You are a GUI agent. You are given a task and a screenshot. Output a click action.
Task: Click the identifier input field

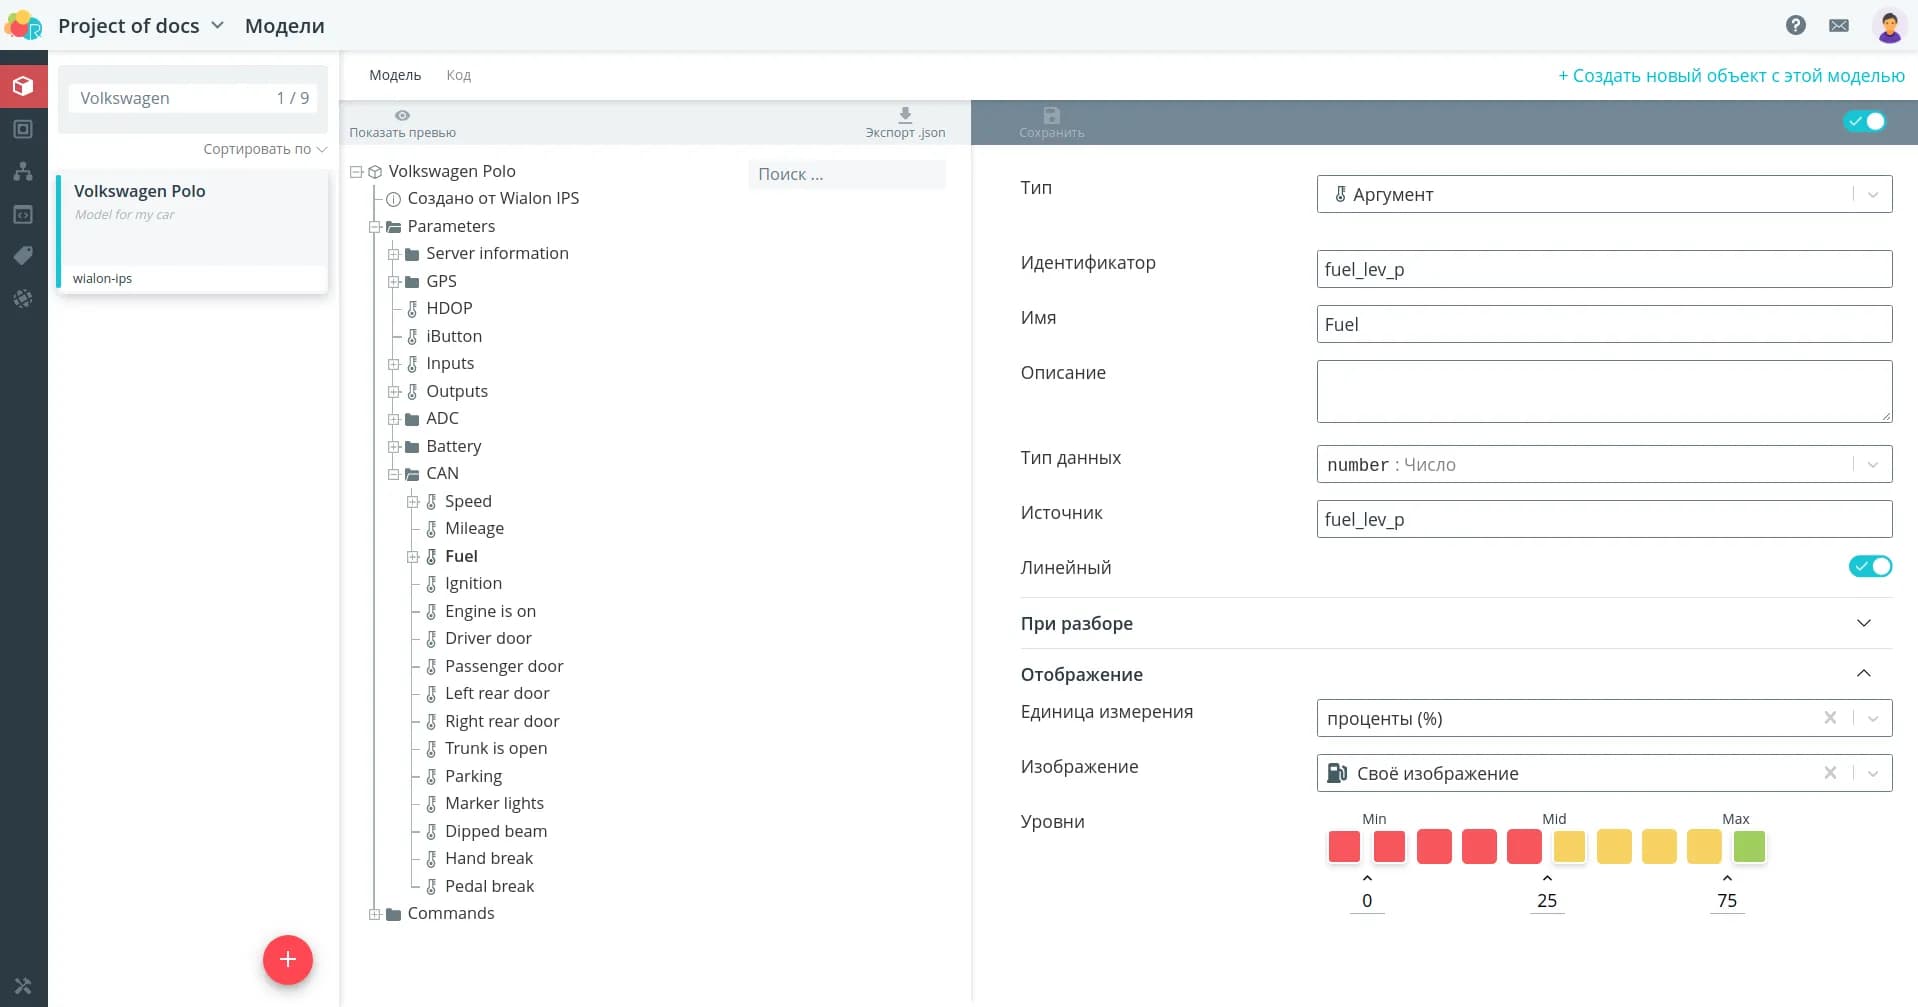(x=1603, y=269)
